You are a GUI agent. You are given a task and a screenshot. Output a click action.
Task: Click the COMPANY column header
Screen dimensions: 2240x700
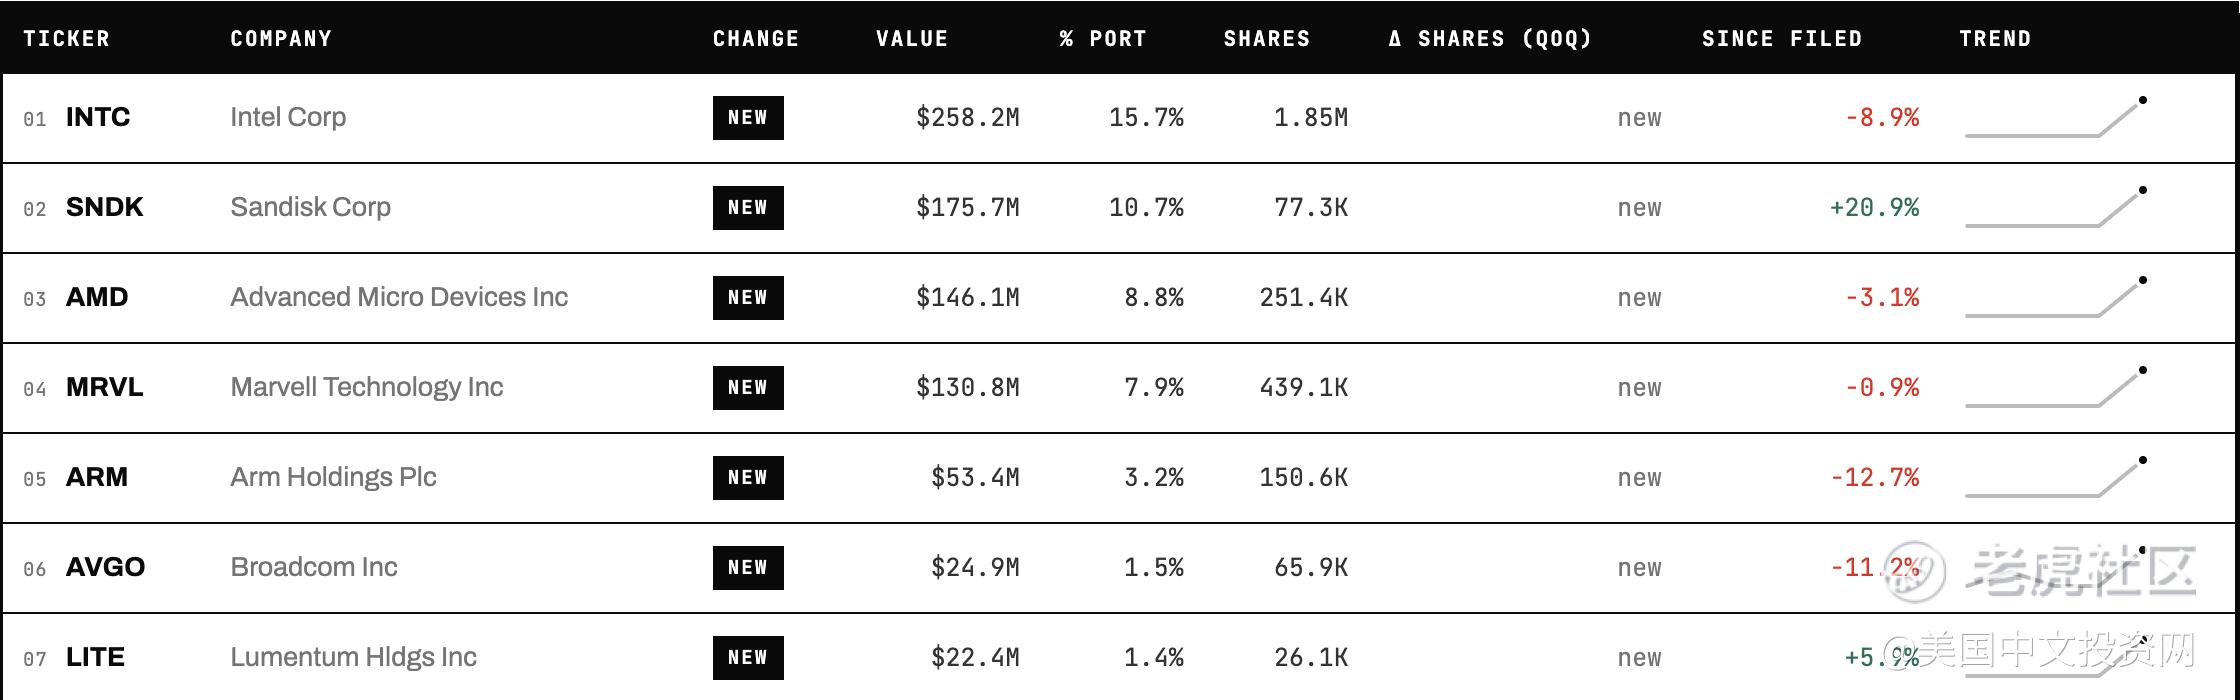click(x=281, y=39)
